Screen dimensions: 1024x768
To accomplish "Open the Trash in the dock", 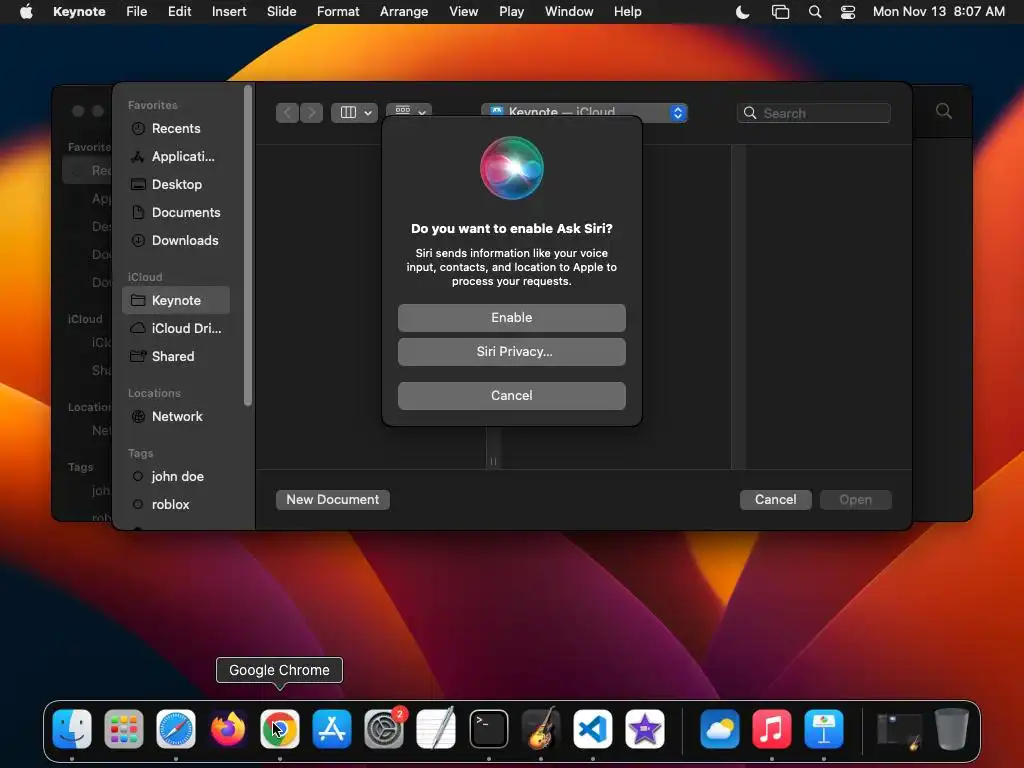I will 952,729.
